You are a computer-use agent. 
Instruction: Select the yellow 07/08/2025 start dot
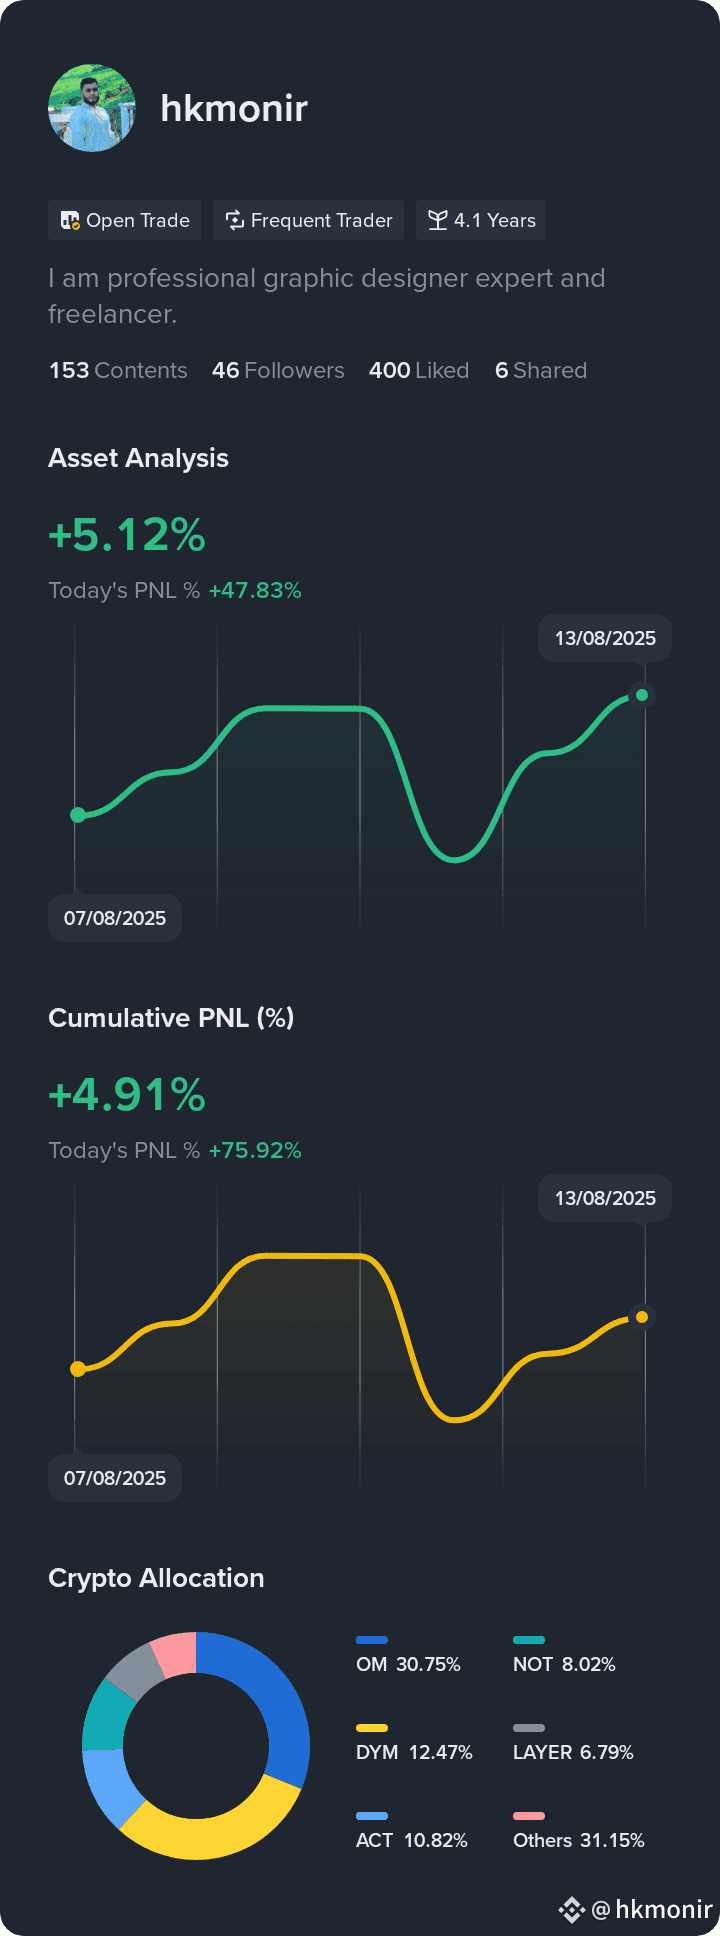(78, 1369)
